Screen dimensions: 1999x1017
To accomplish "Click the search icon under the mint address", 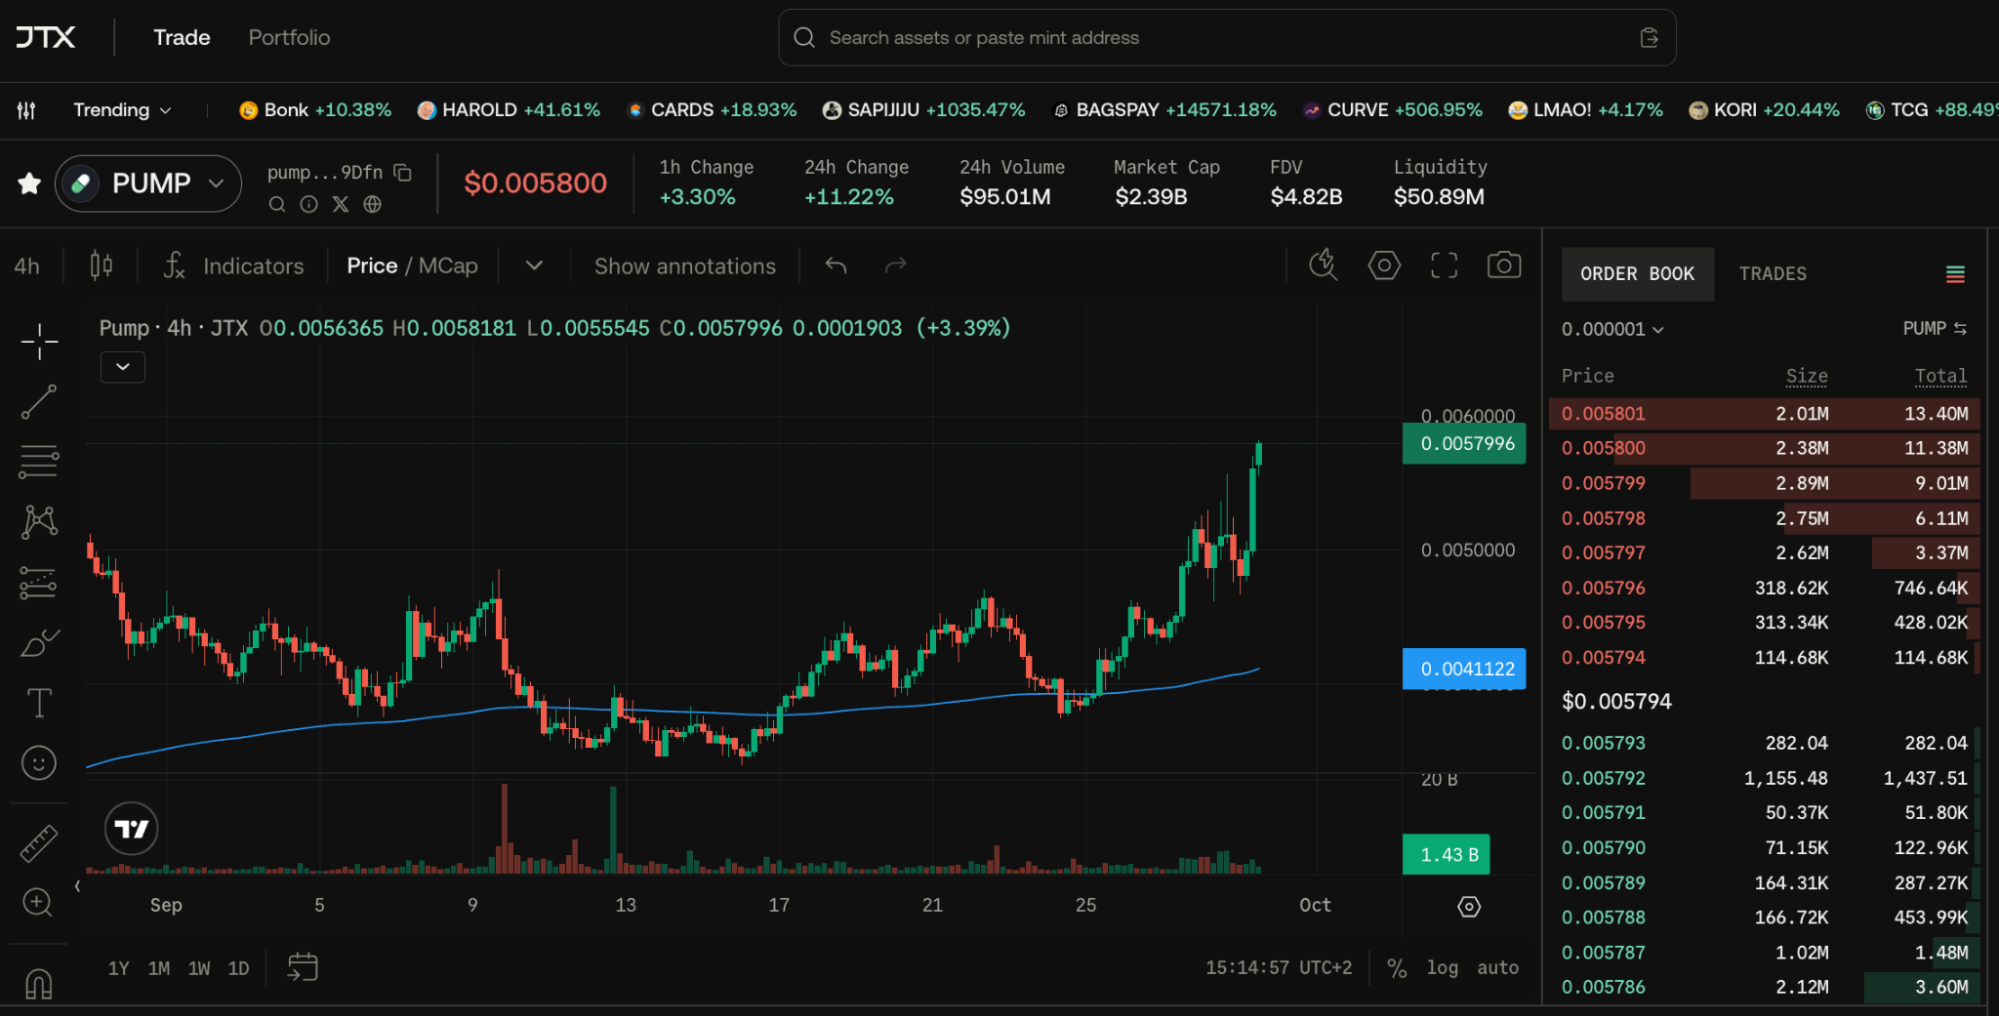I will (277, 204).
